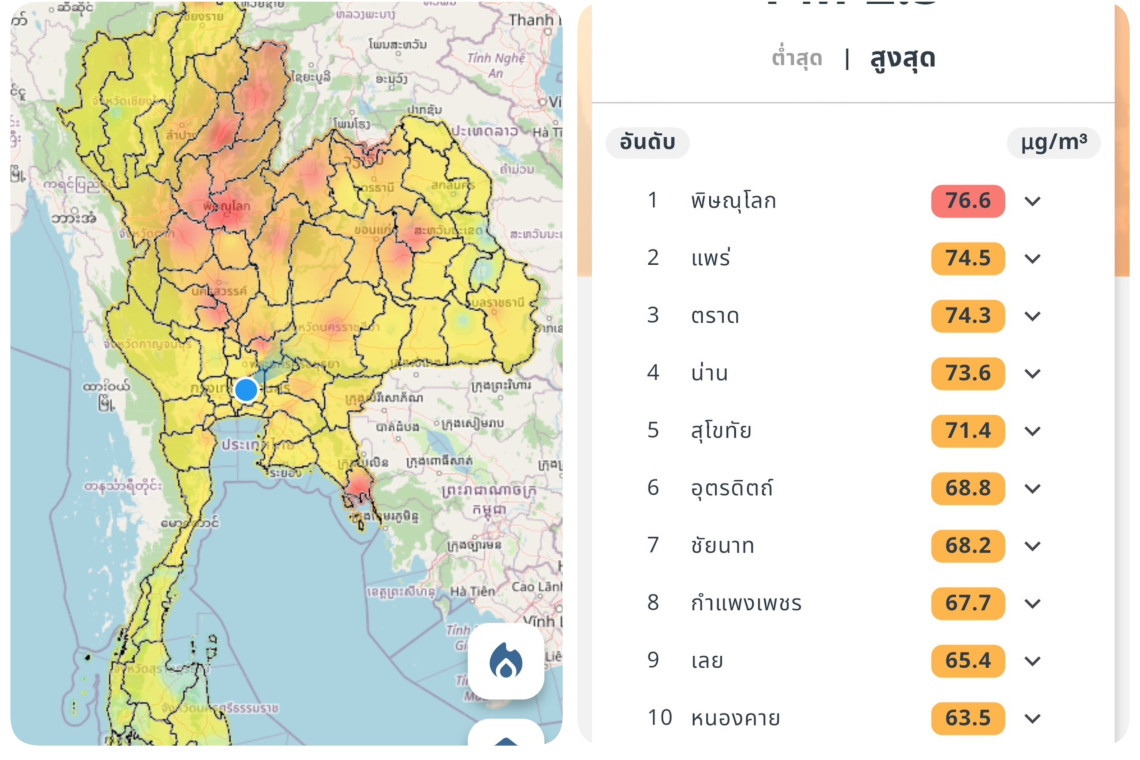Click the อันดับ rank column header

coord(647,143)
